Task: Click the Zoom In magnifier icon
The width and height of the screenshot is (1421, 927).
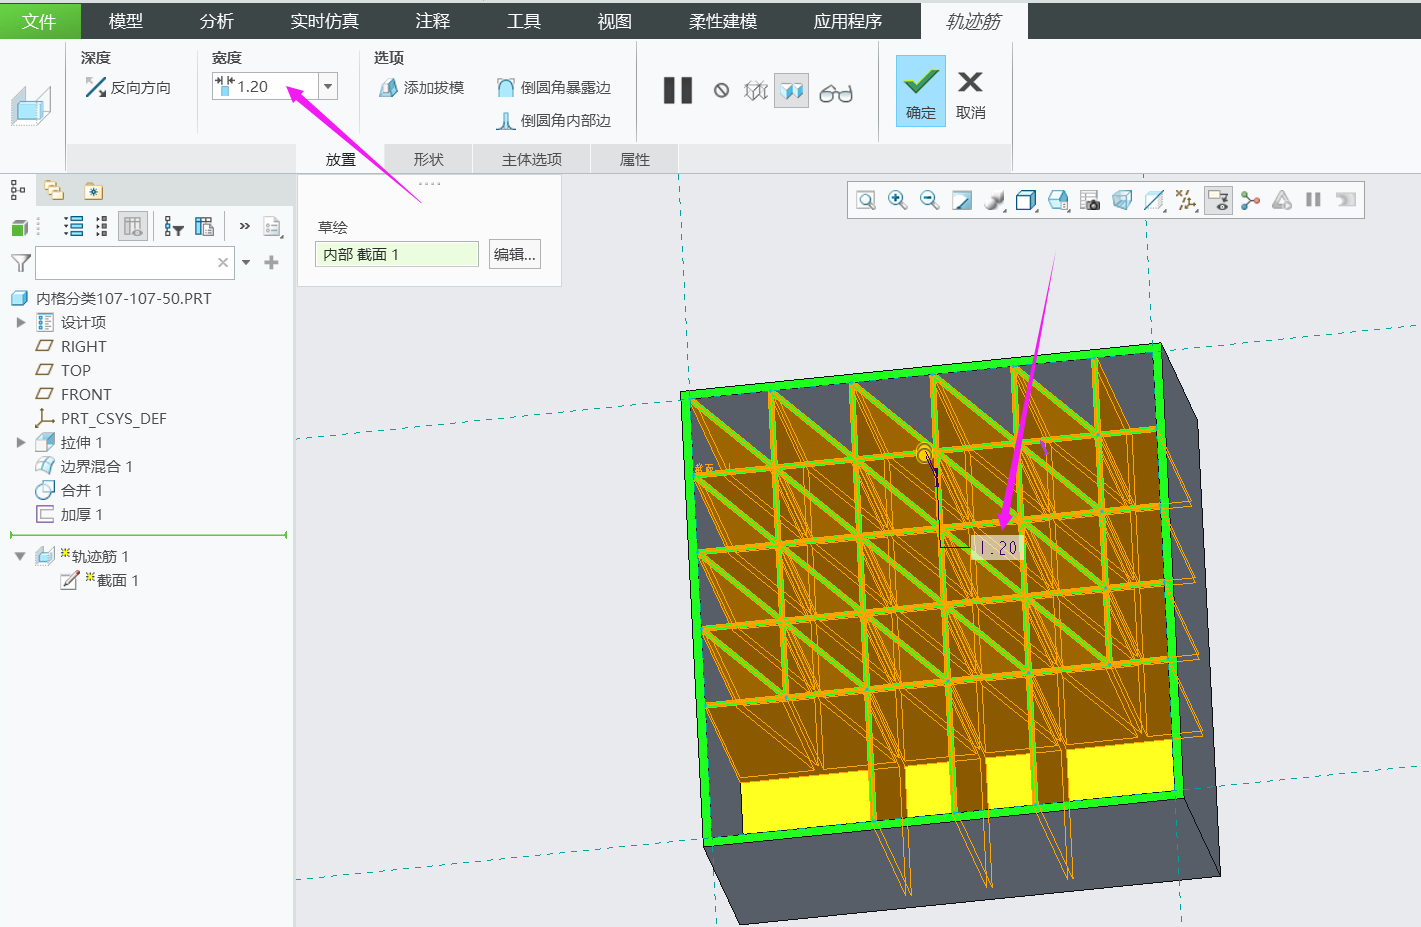Action: [x=897, y=200]
